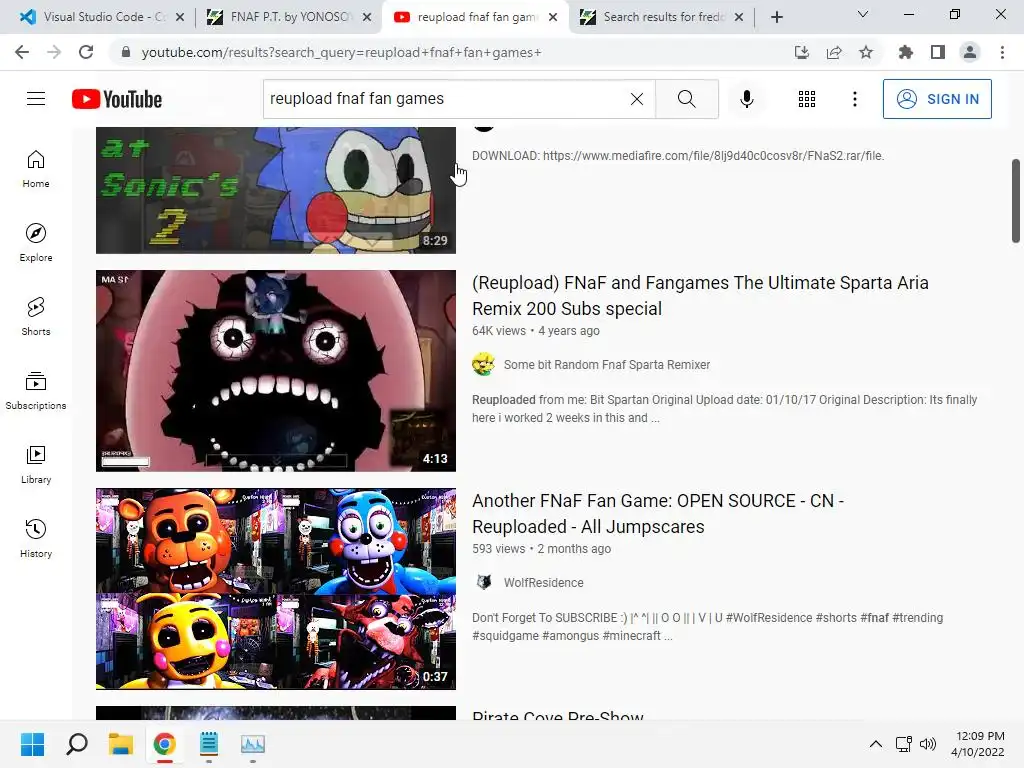Open the YouTube apps grid icon
This screenshot has height=768, width=1024.
(807, 99)
